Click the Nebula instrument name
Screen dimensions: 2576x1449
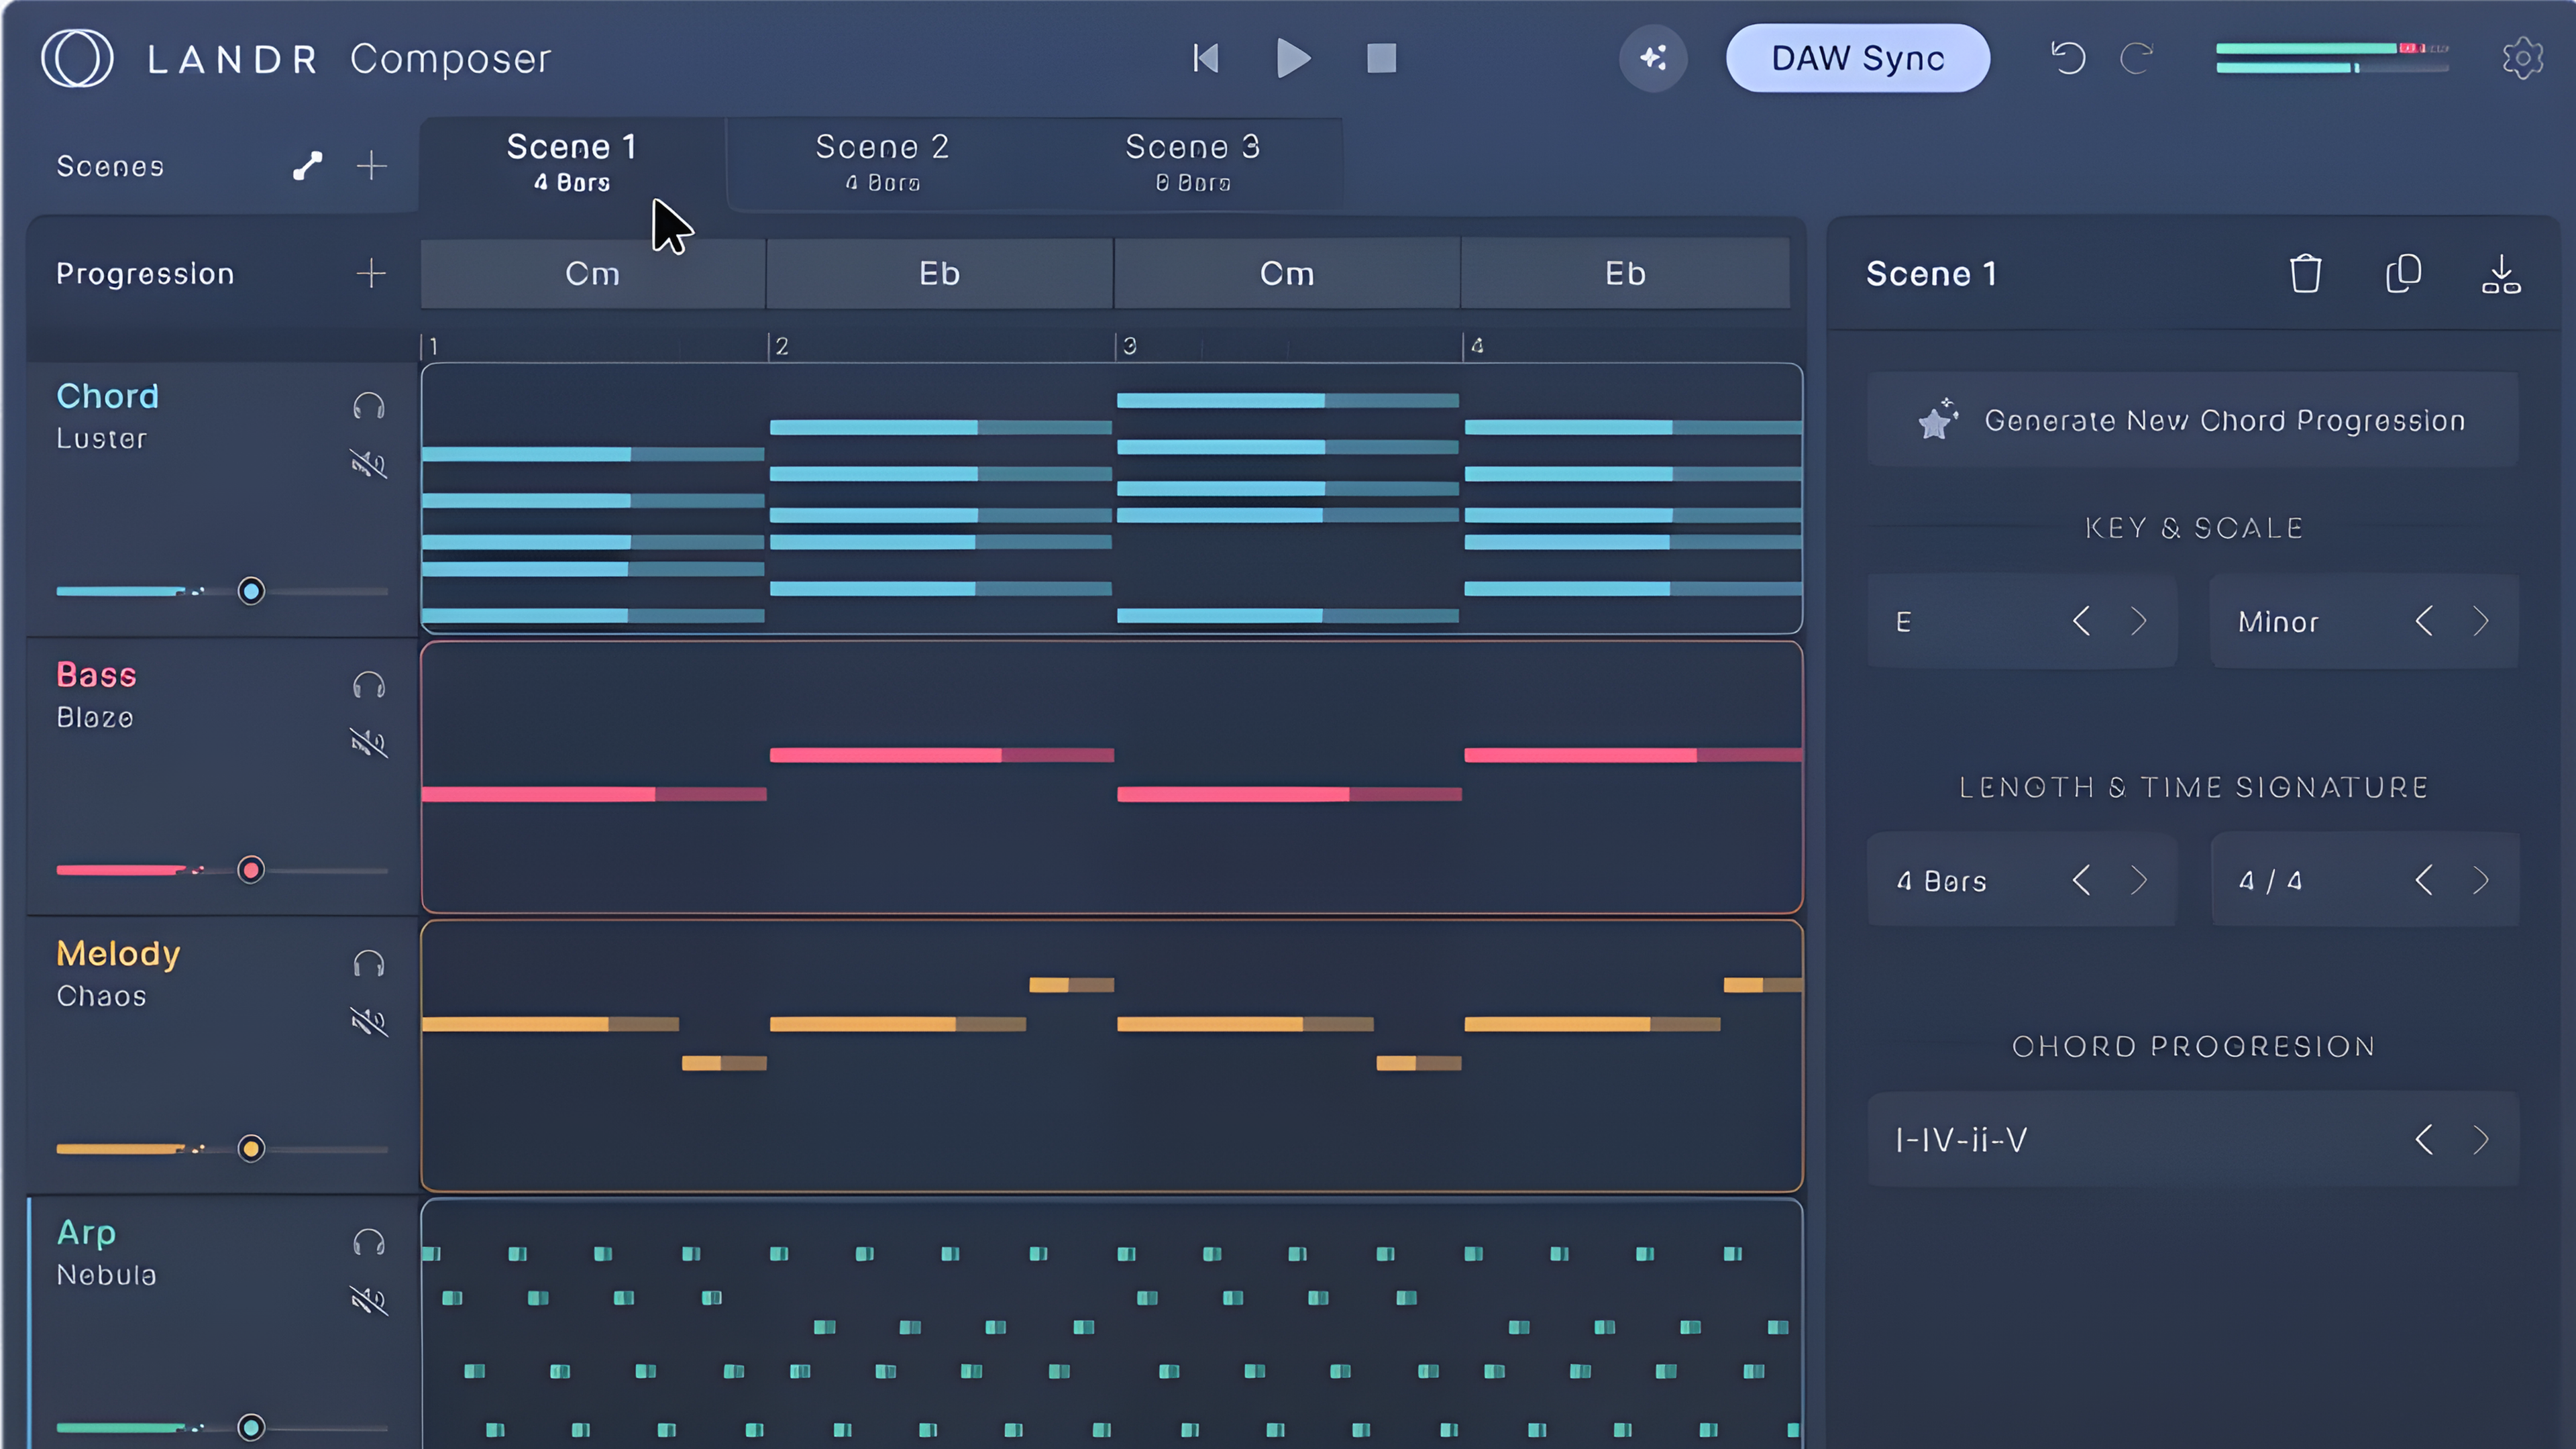(106, 1275)
